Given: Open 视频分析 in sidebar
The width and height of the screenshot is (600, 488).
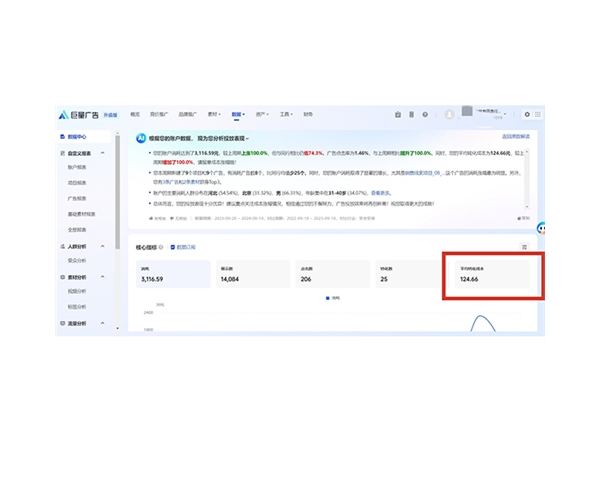Looking at the screenshot, I should pyautogui.click(x=77, y=291).
